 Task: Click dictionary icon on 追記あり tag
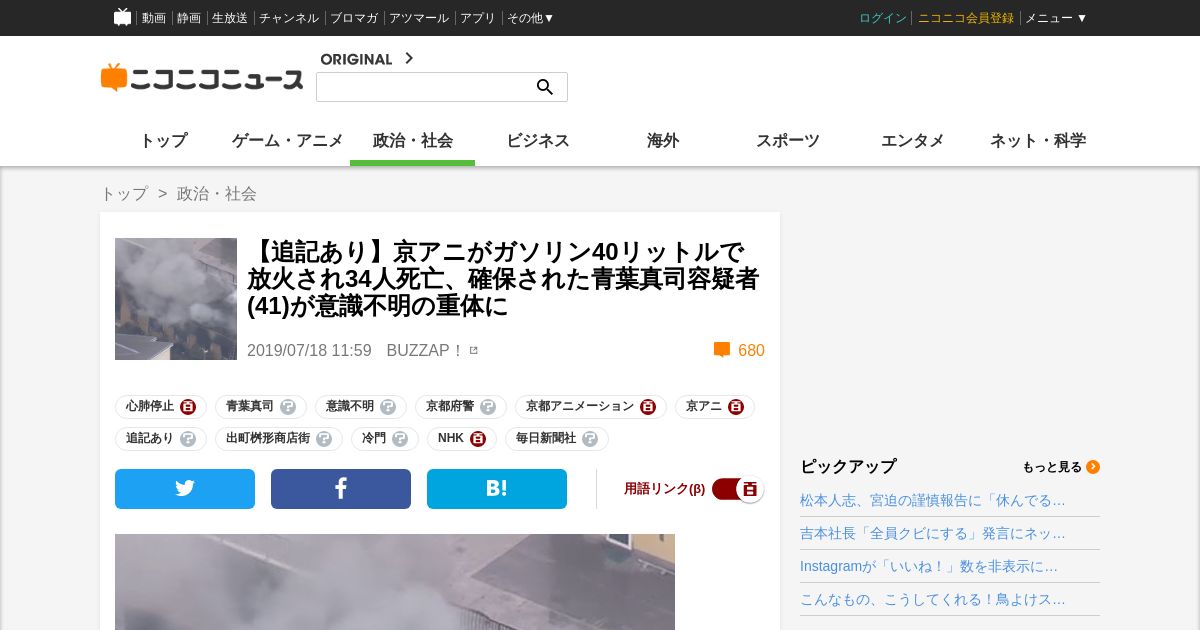(x=188, y=439)
